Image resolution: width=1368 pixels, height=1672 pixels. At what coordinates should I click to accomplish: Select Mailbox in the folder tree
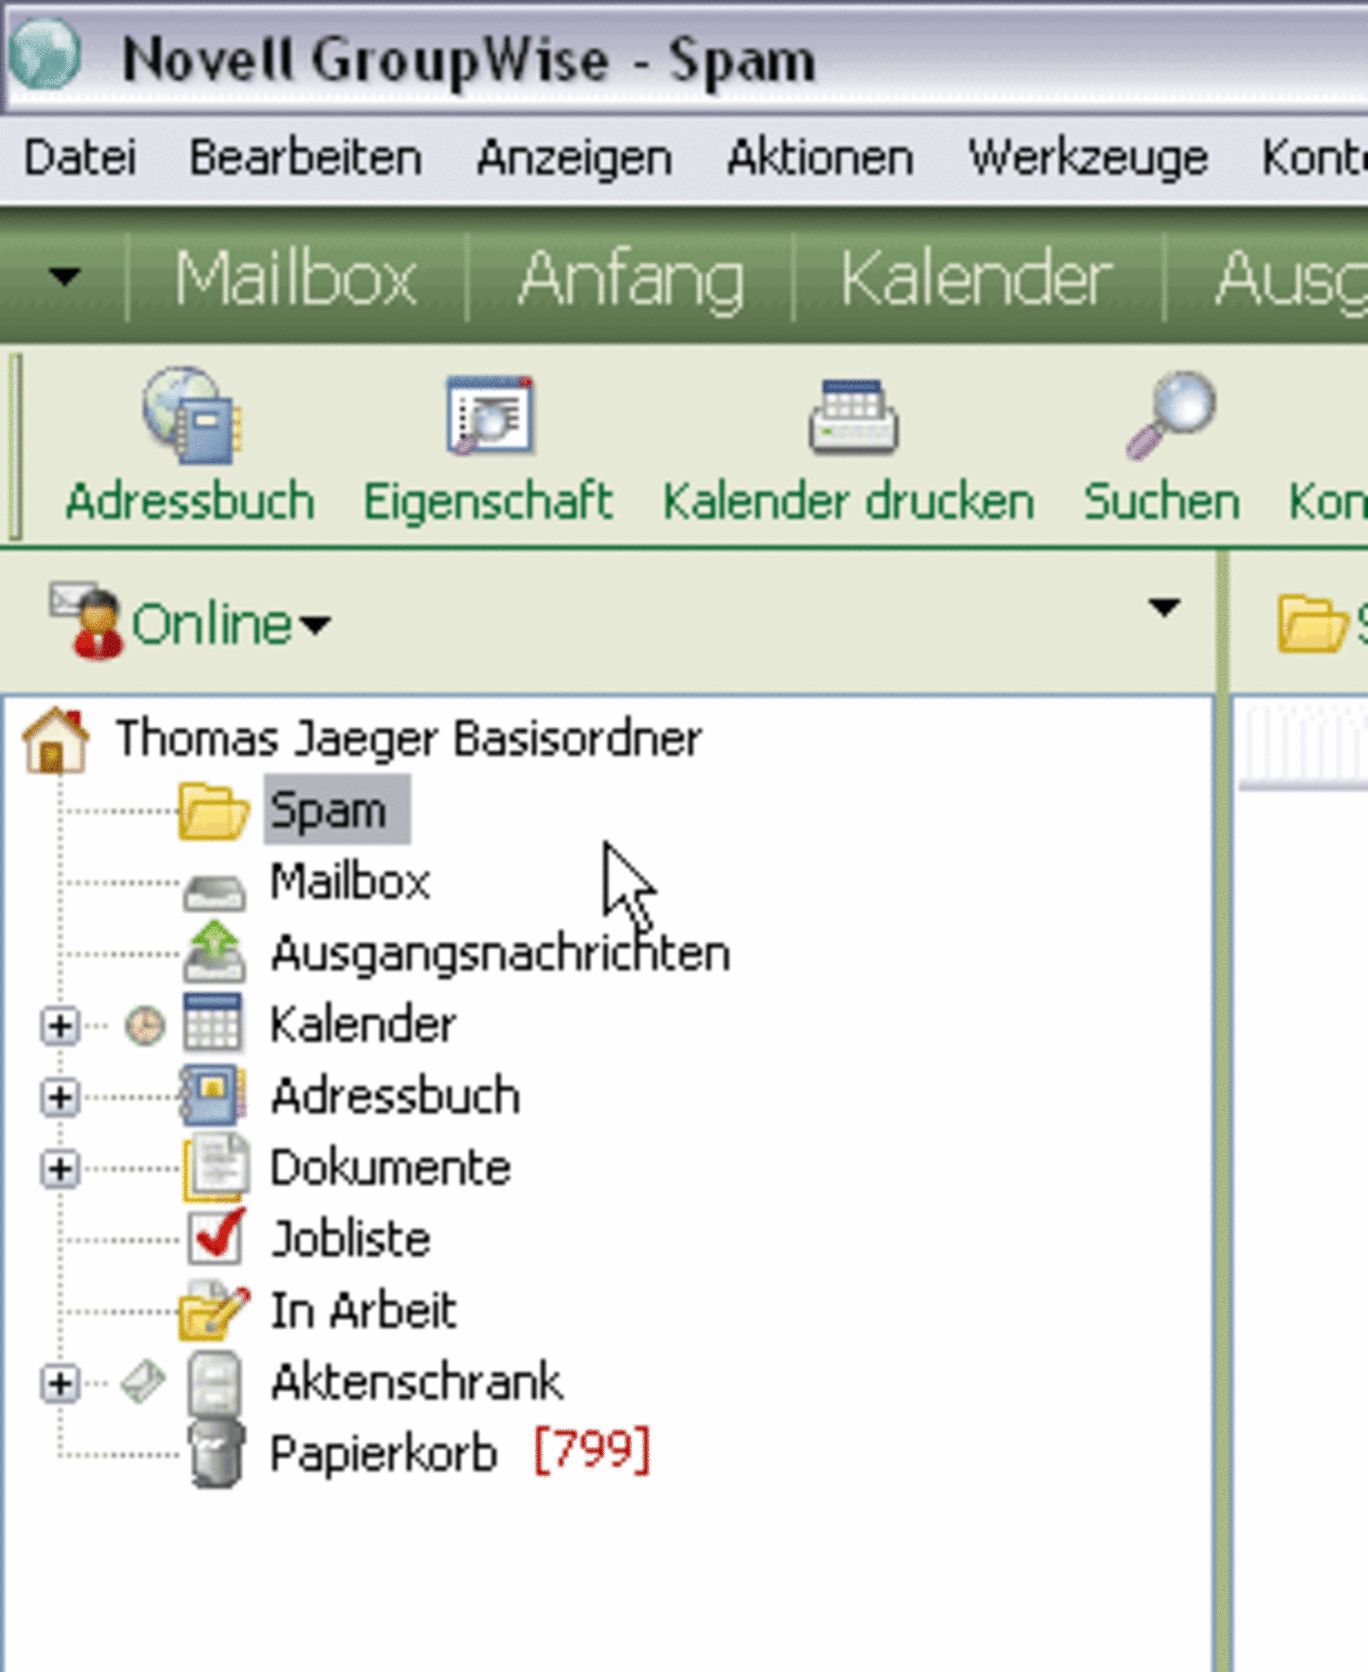(350, 881)
